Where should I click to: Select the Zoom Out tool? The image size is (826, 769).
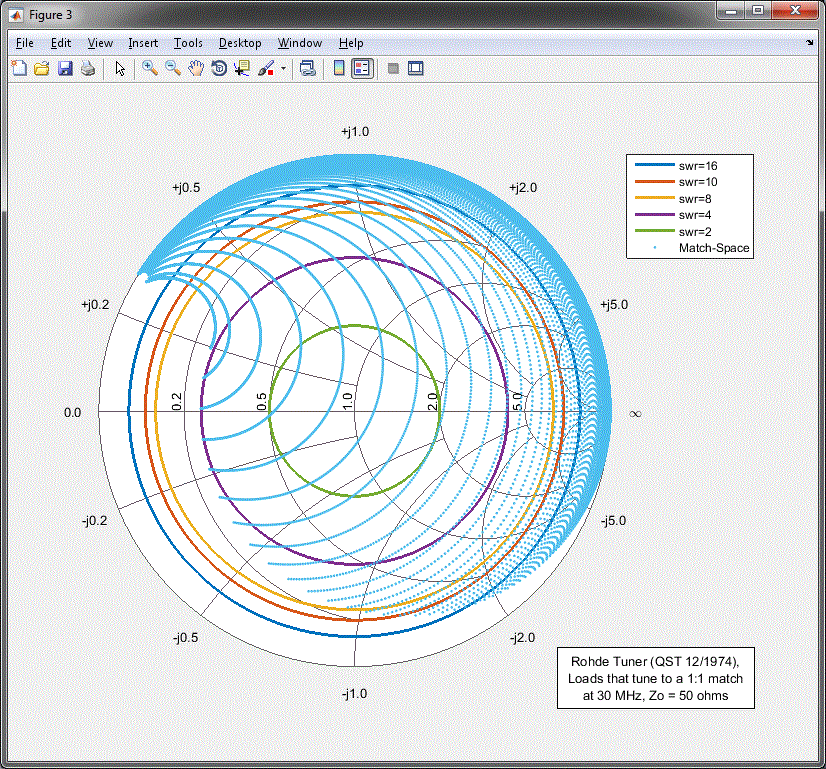coord(172,68)
